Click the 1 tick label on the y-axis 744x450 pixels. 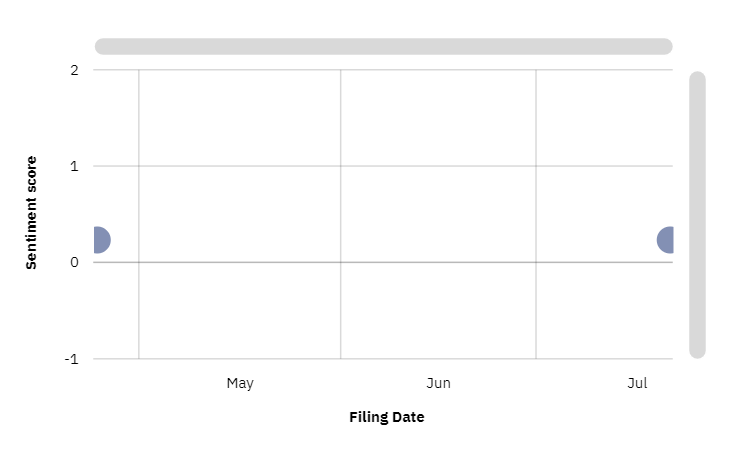(x=75, y=166)
